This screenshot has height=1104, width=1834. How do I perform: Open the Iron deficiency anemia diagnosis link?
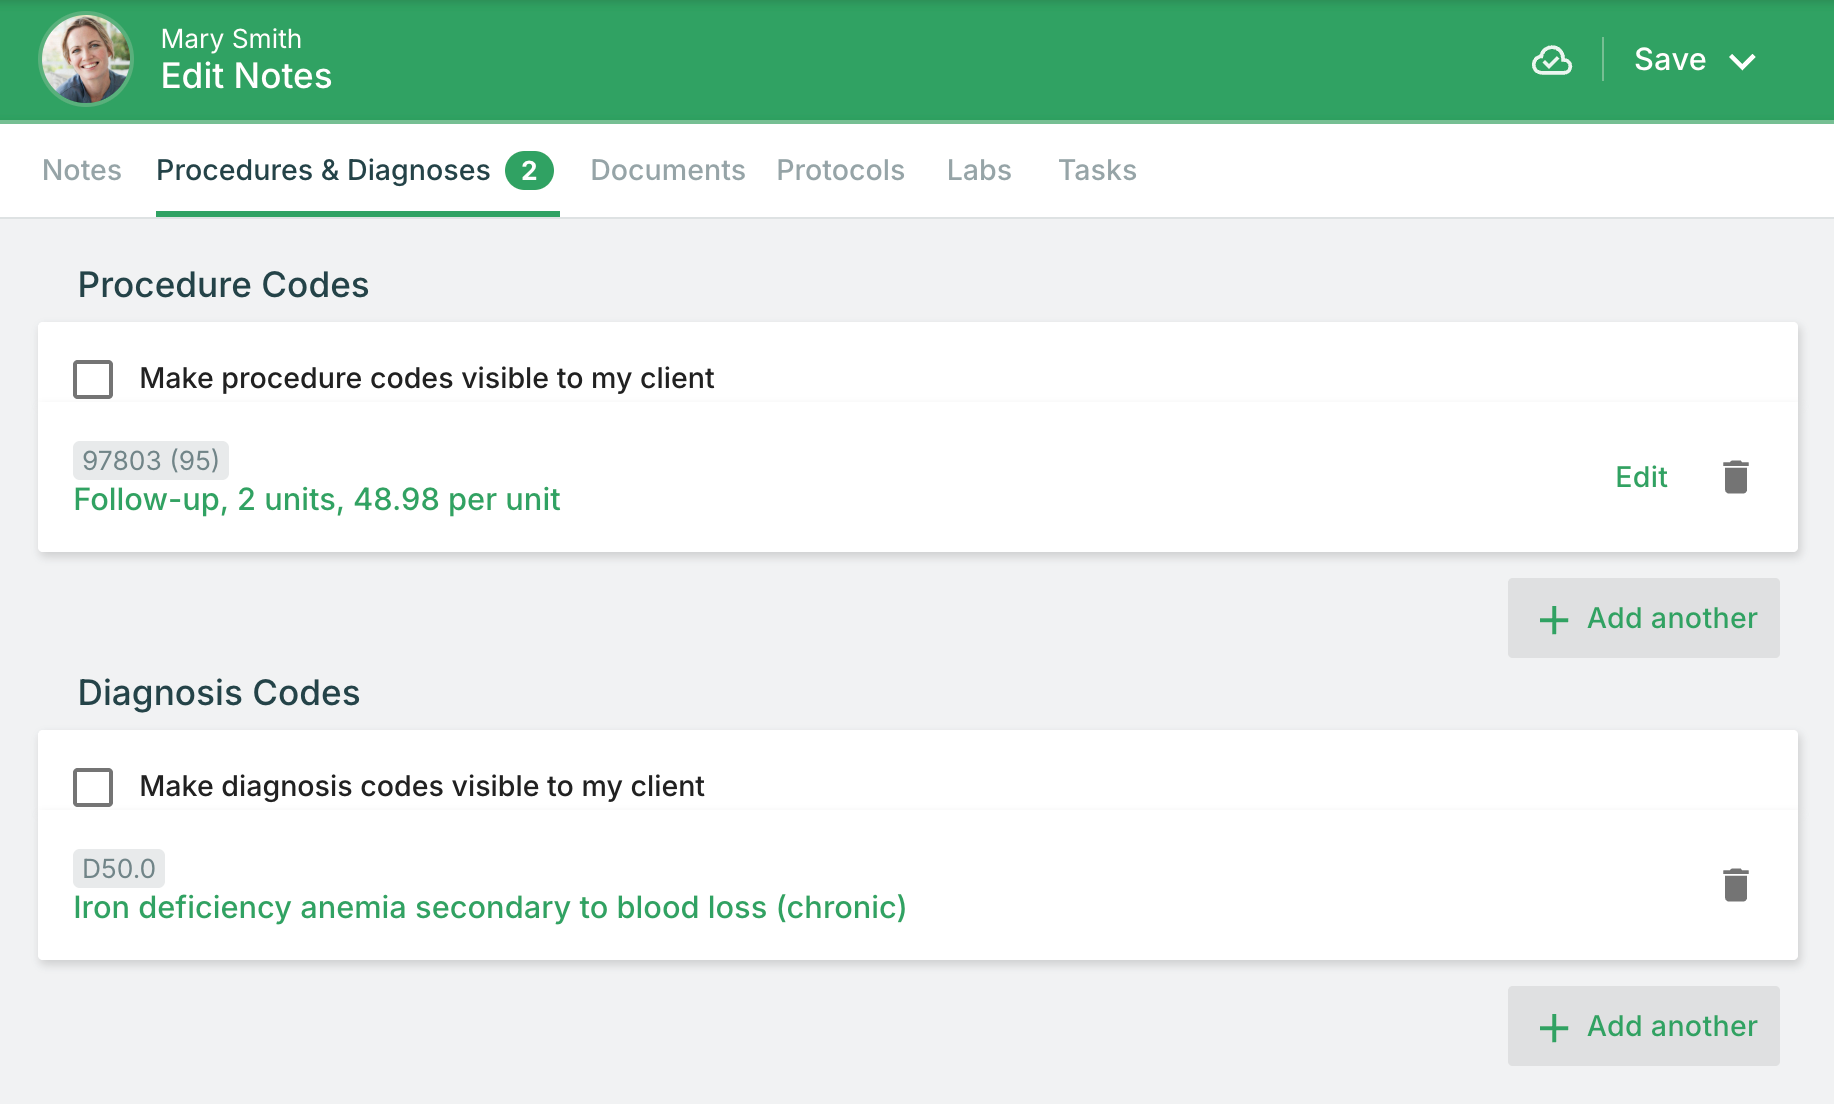click(490, 907)
